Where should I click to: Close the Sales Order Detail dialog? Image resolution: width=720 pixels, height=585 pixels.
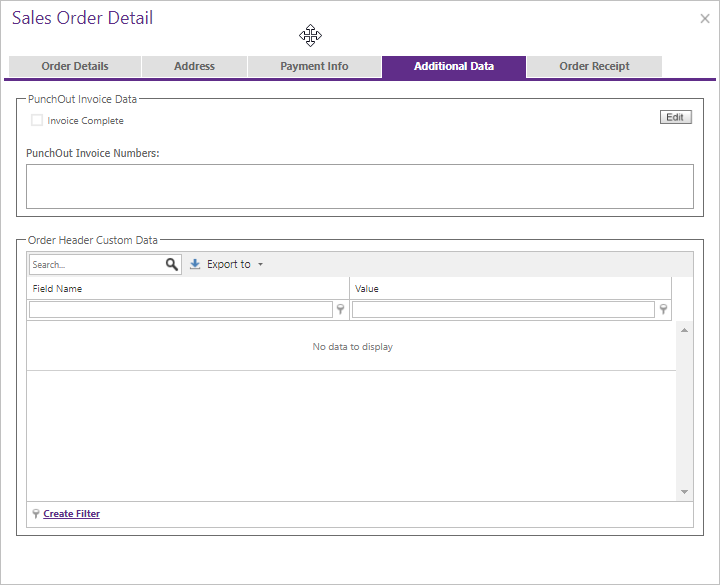pos(705,18)
